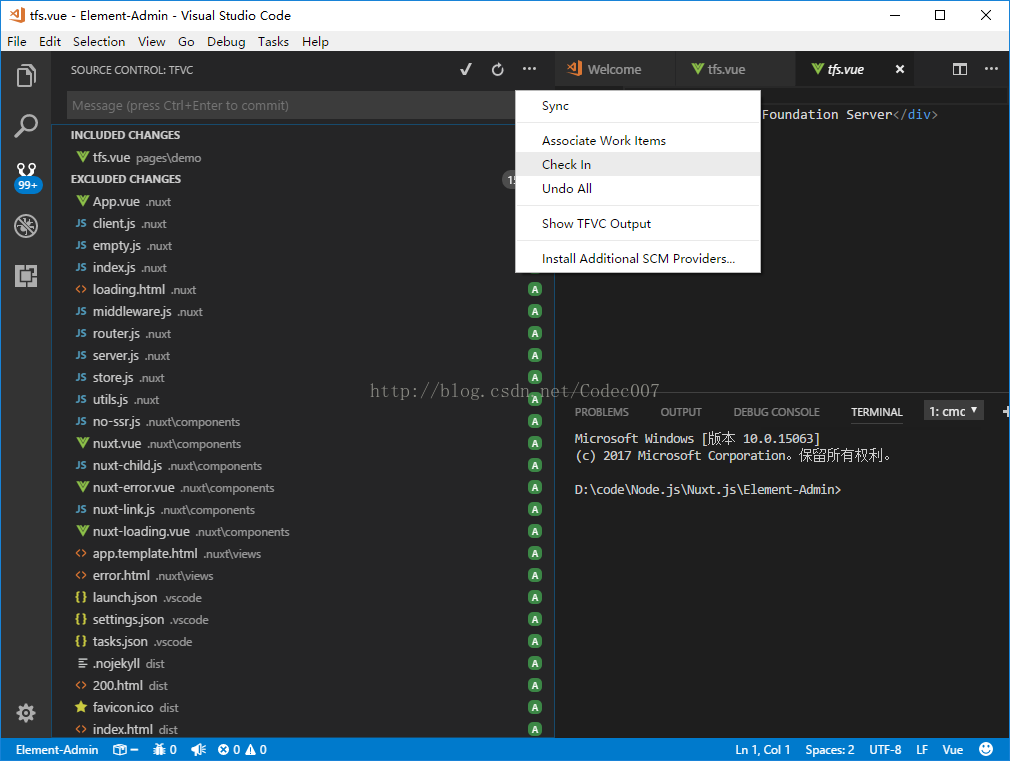Image resolution: width=1010 pixels, height=761 pixels.
Task: Click LF line ending in status bar
Action: [x=922, y=749]
